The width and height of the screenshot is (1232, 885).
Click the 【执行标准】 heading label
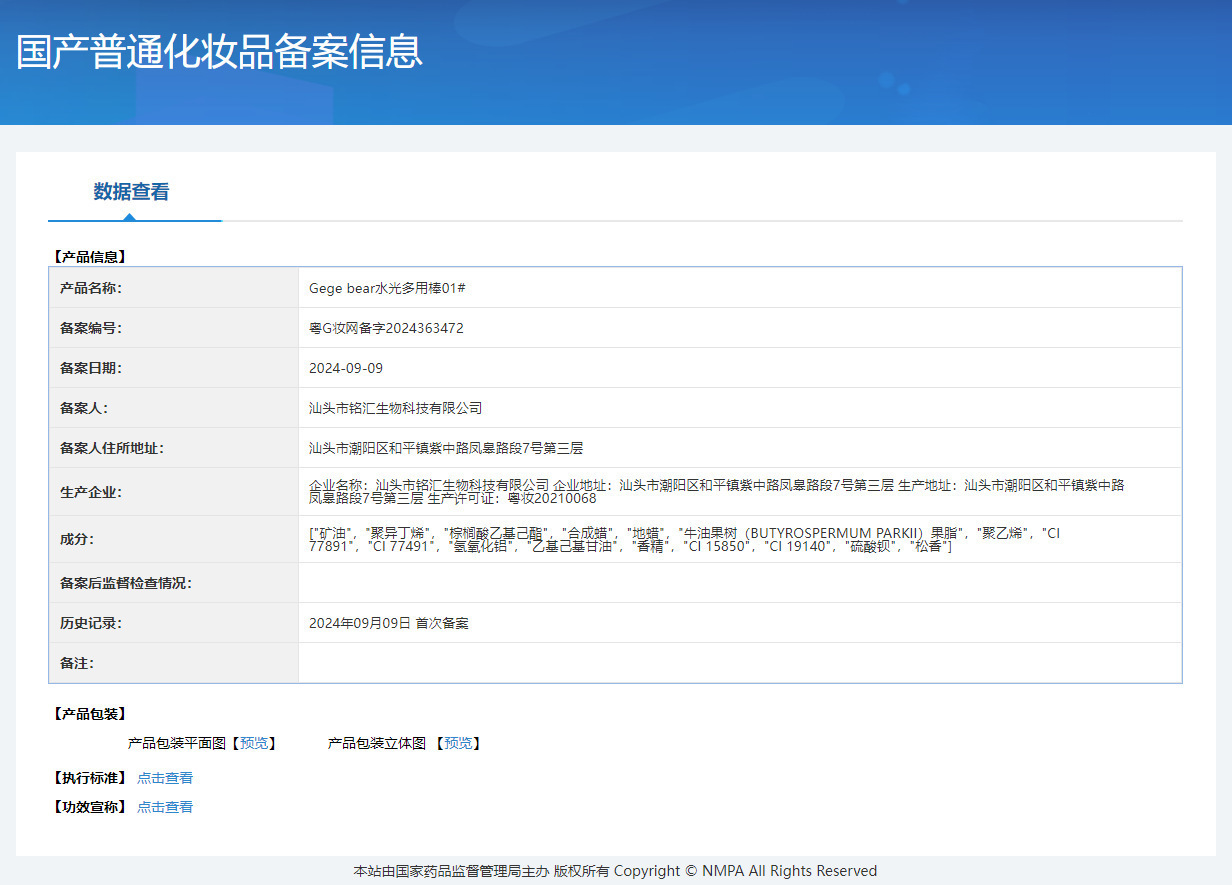(x=89, y=778)
